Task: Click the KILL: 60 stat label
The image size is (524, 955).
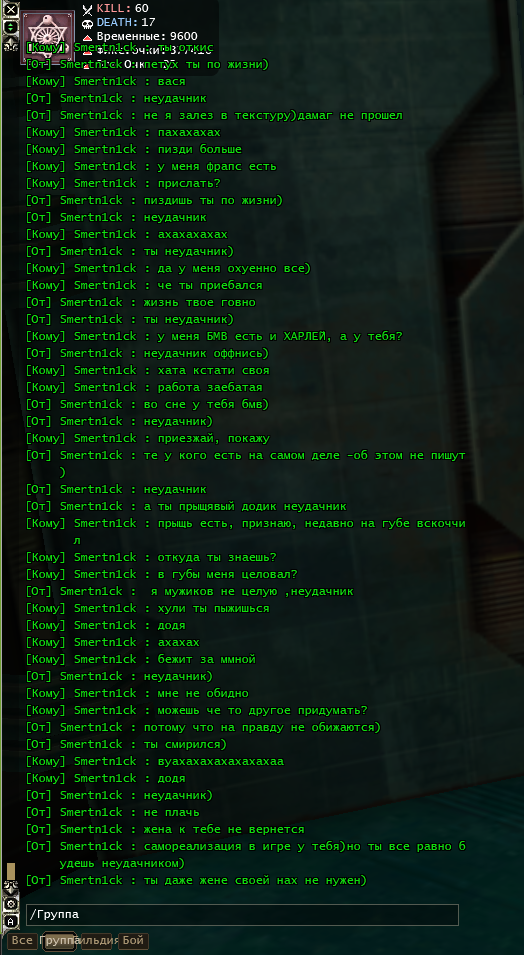Action: coord(122,8)
